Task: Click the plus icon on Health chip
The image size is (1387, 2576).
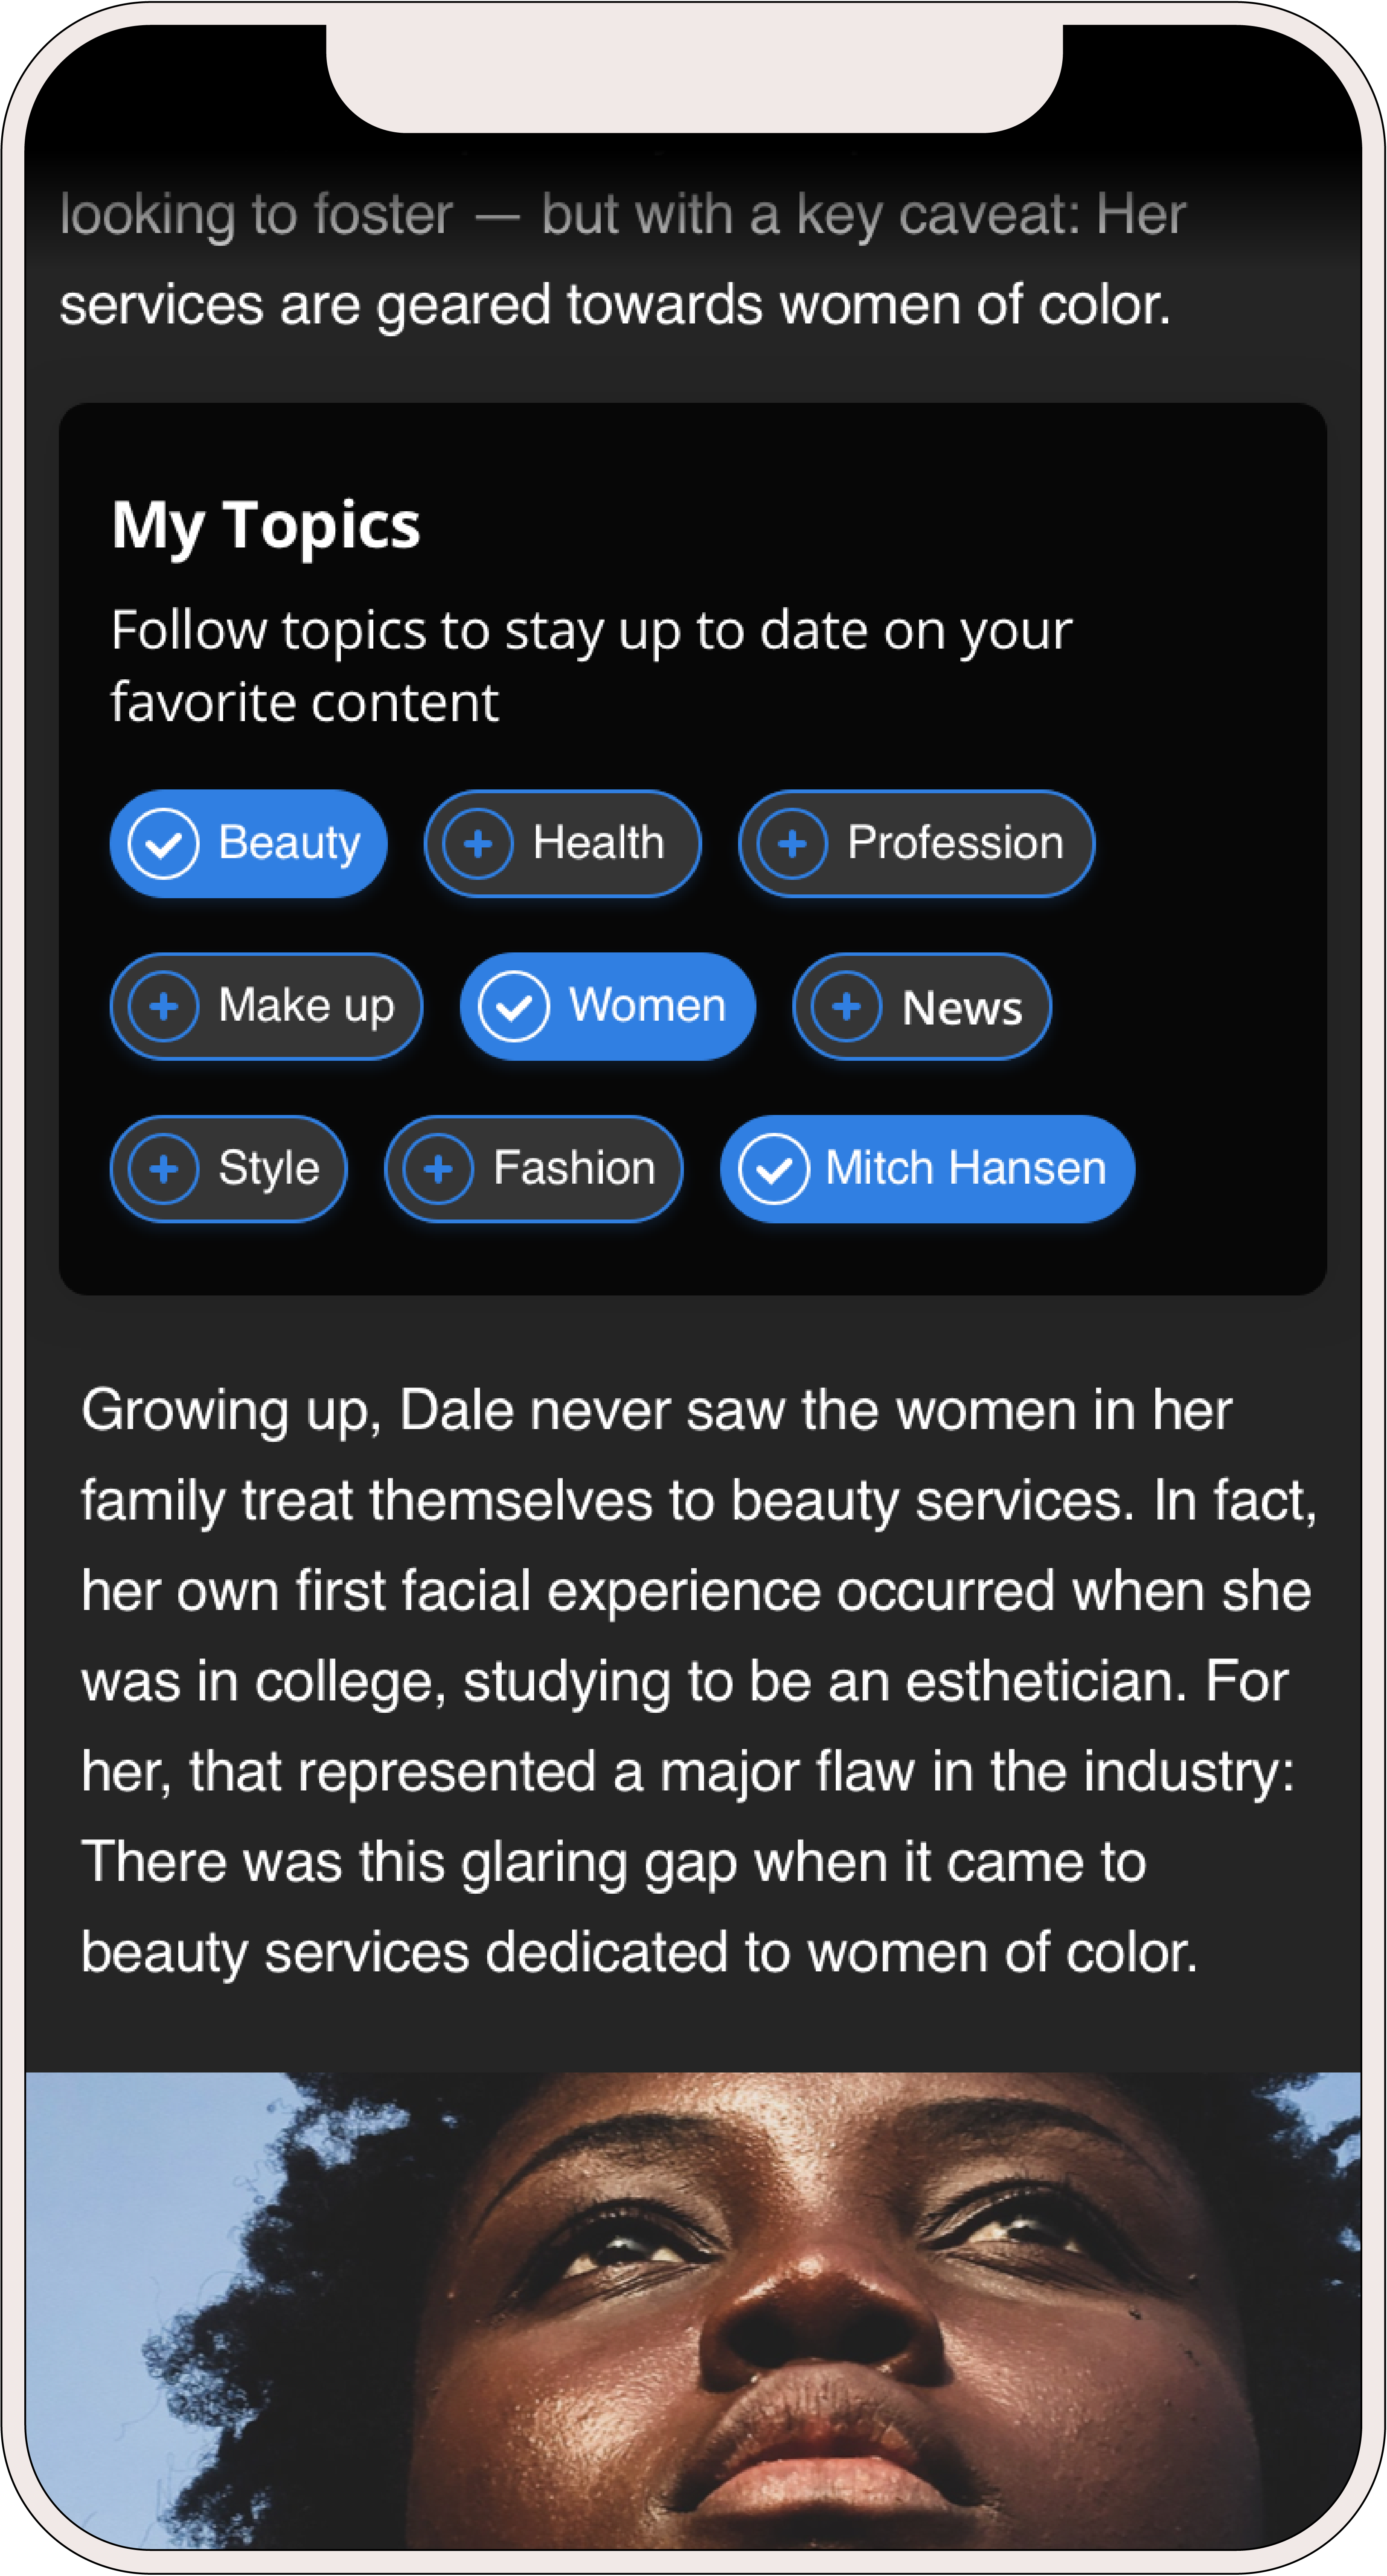Action: coord(478,844)
